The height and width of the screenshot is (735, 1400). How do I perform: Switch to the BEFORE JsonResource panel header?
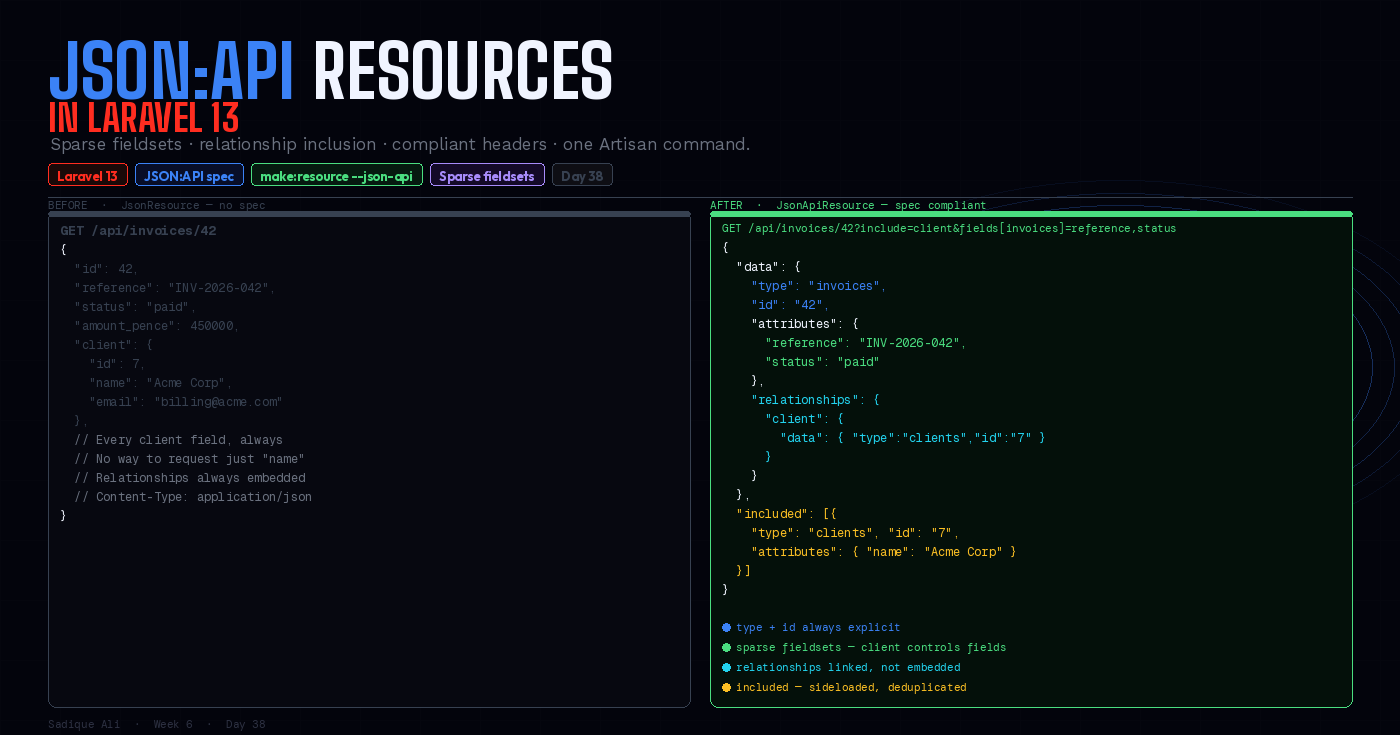coord(156,205)
